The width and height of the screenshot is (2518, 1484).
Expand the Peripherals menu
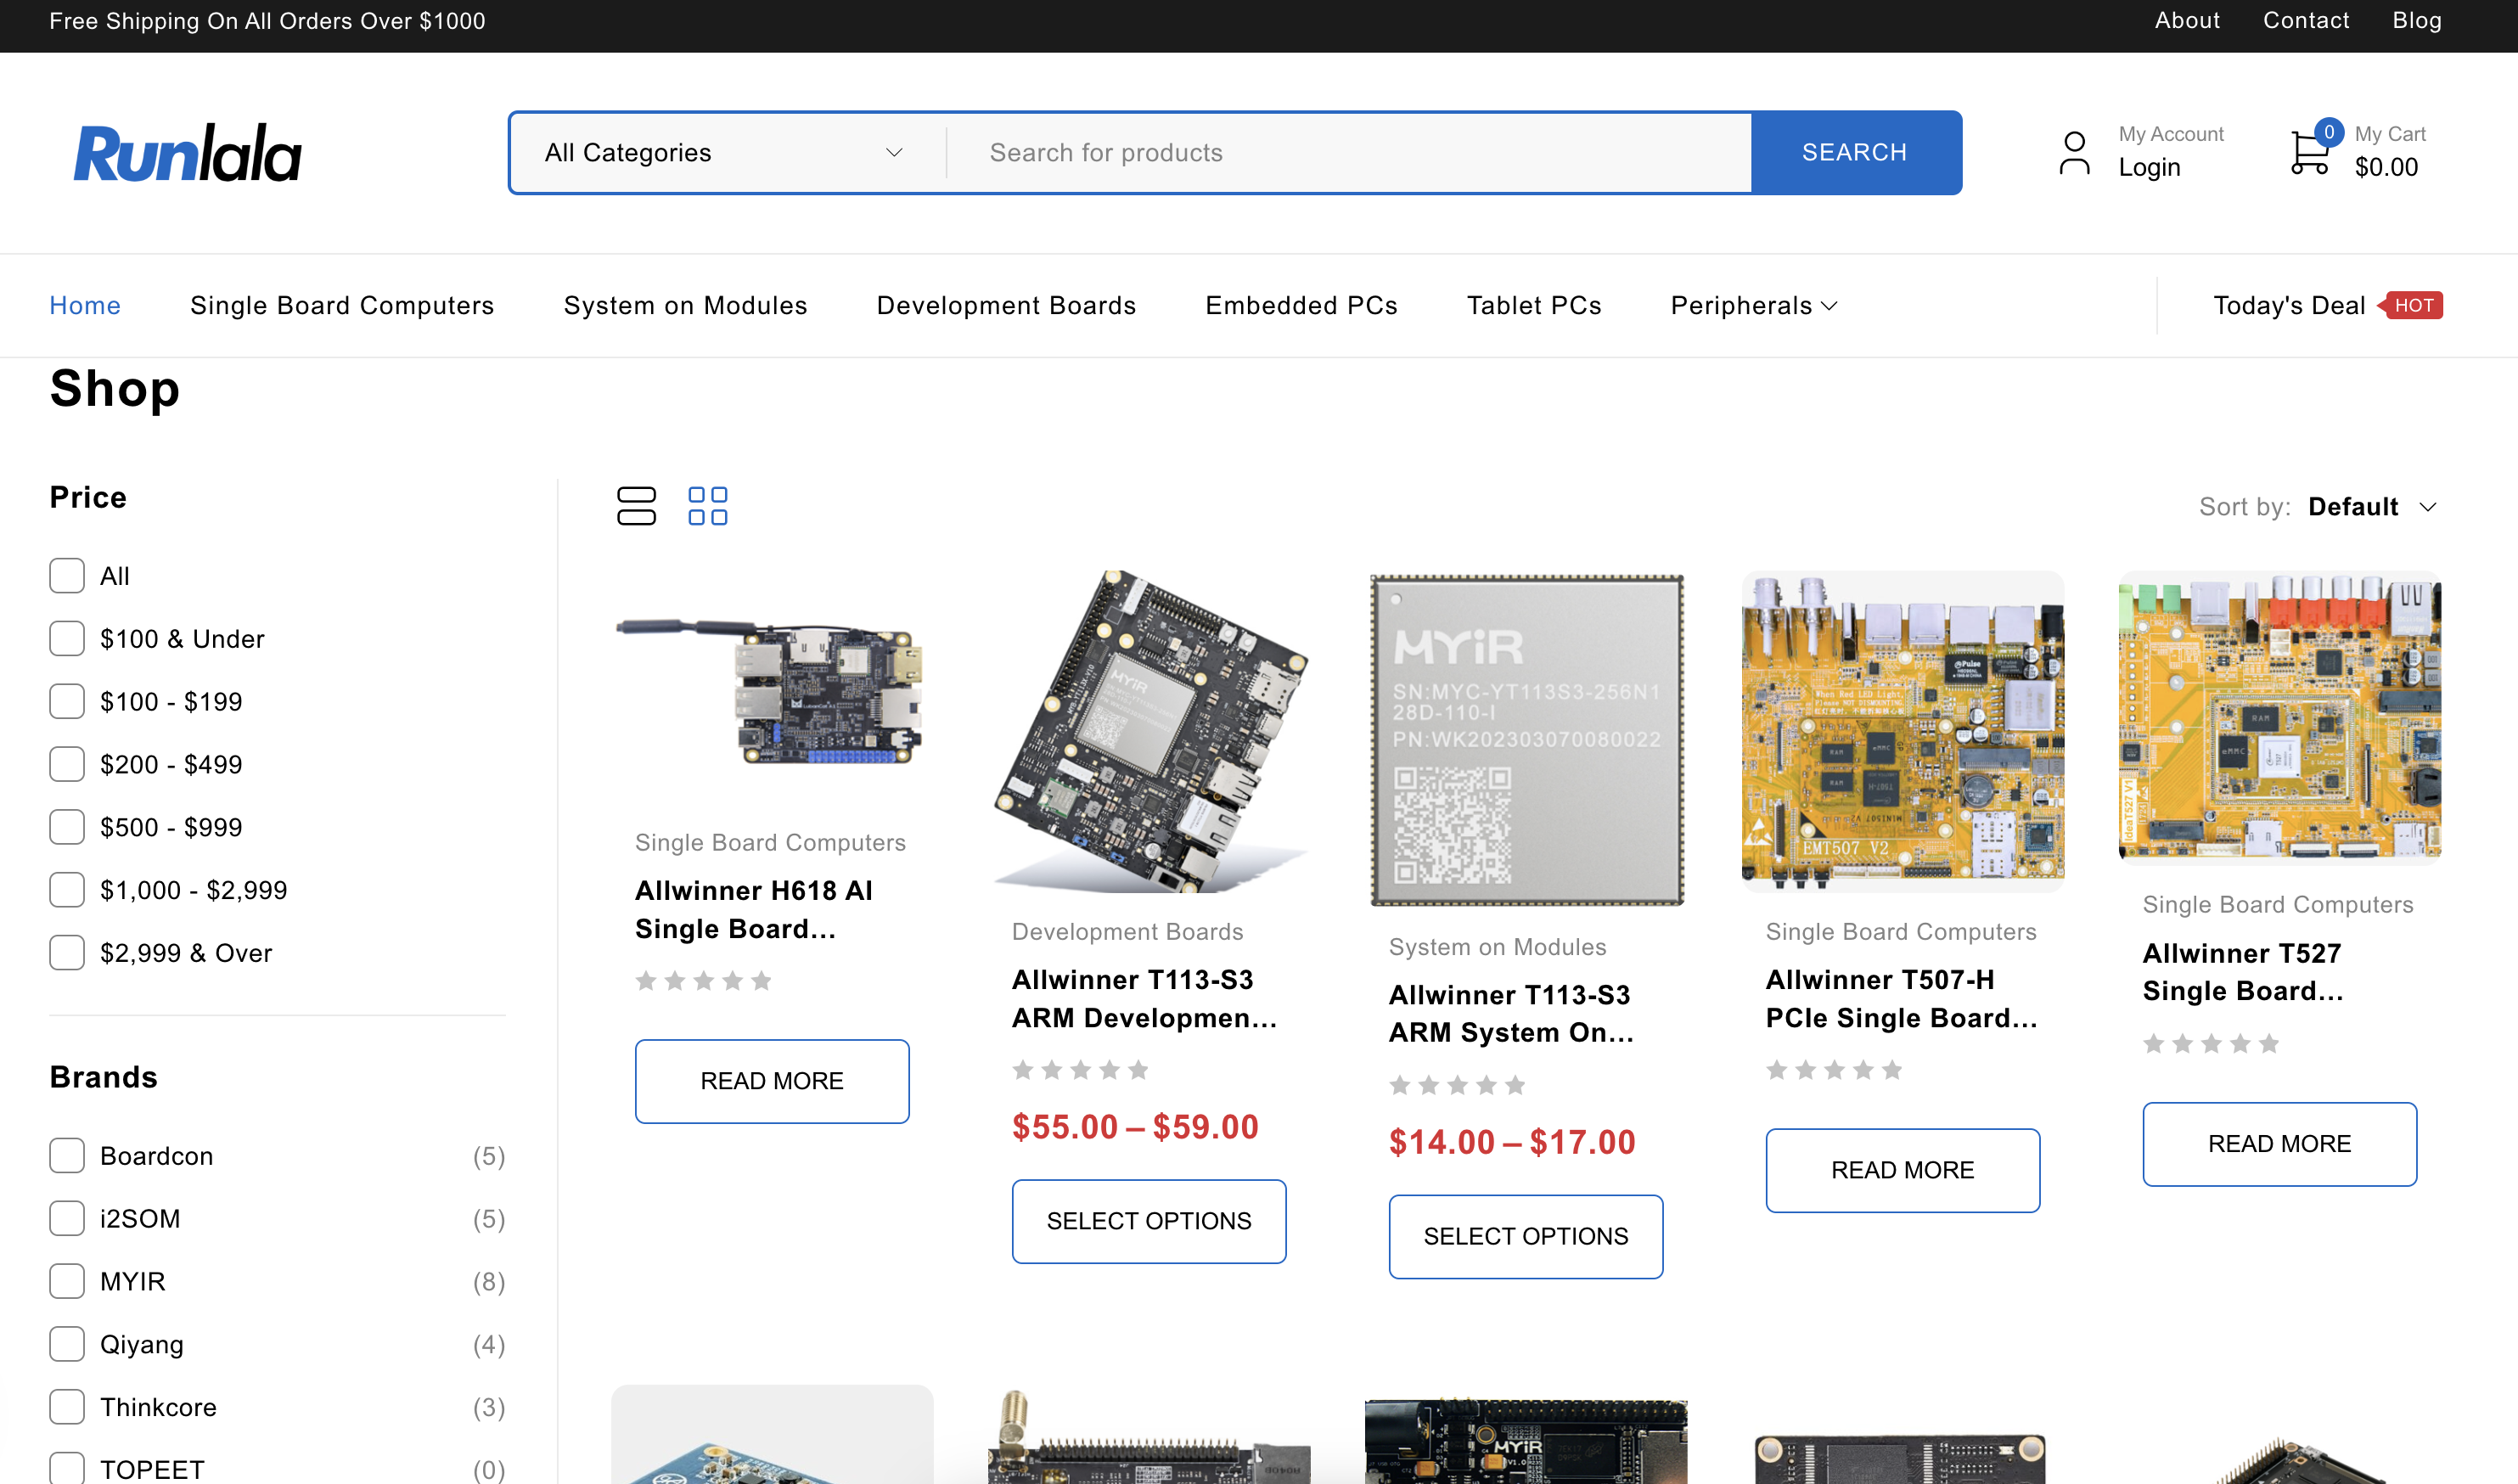point(1754,305)
